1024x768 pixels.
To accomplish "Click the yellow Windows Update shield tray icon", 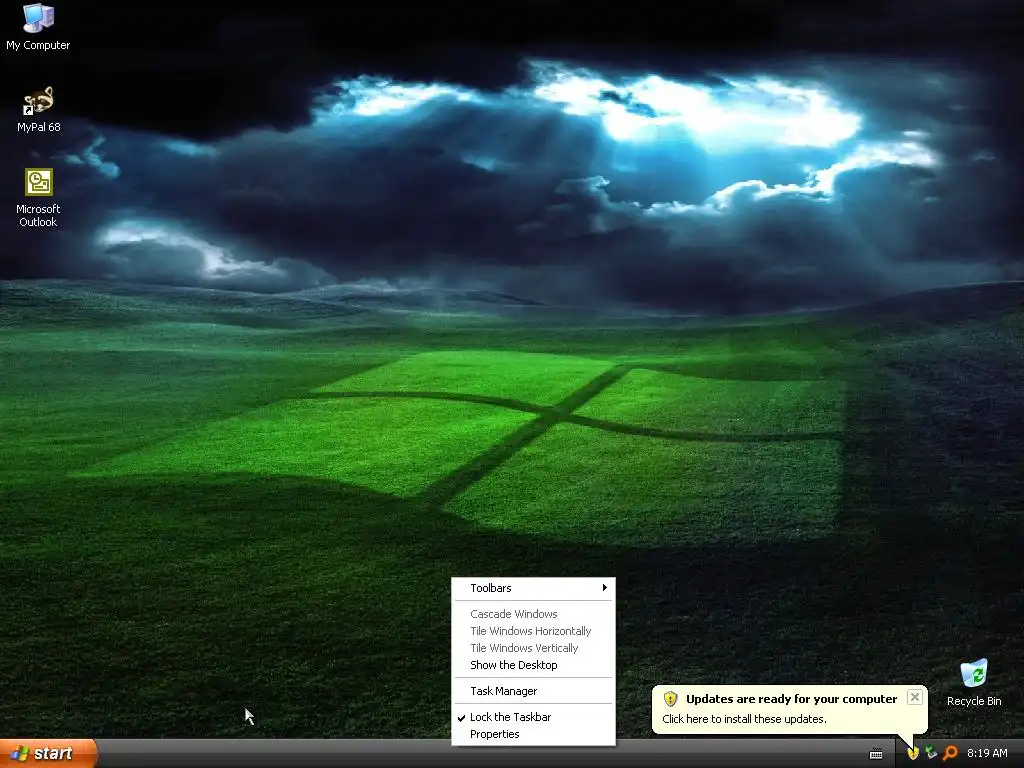I will 912,753.
